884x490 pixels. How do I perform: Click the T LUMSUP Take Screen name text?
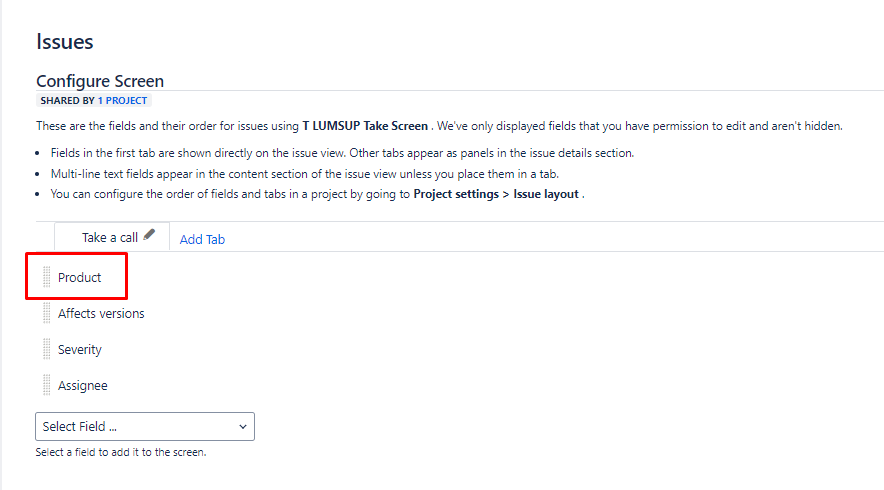click(x=365, y=126)
